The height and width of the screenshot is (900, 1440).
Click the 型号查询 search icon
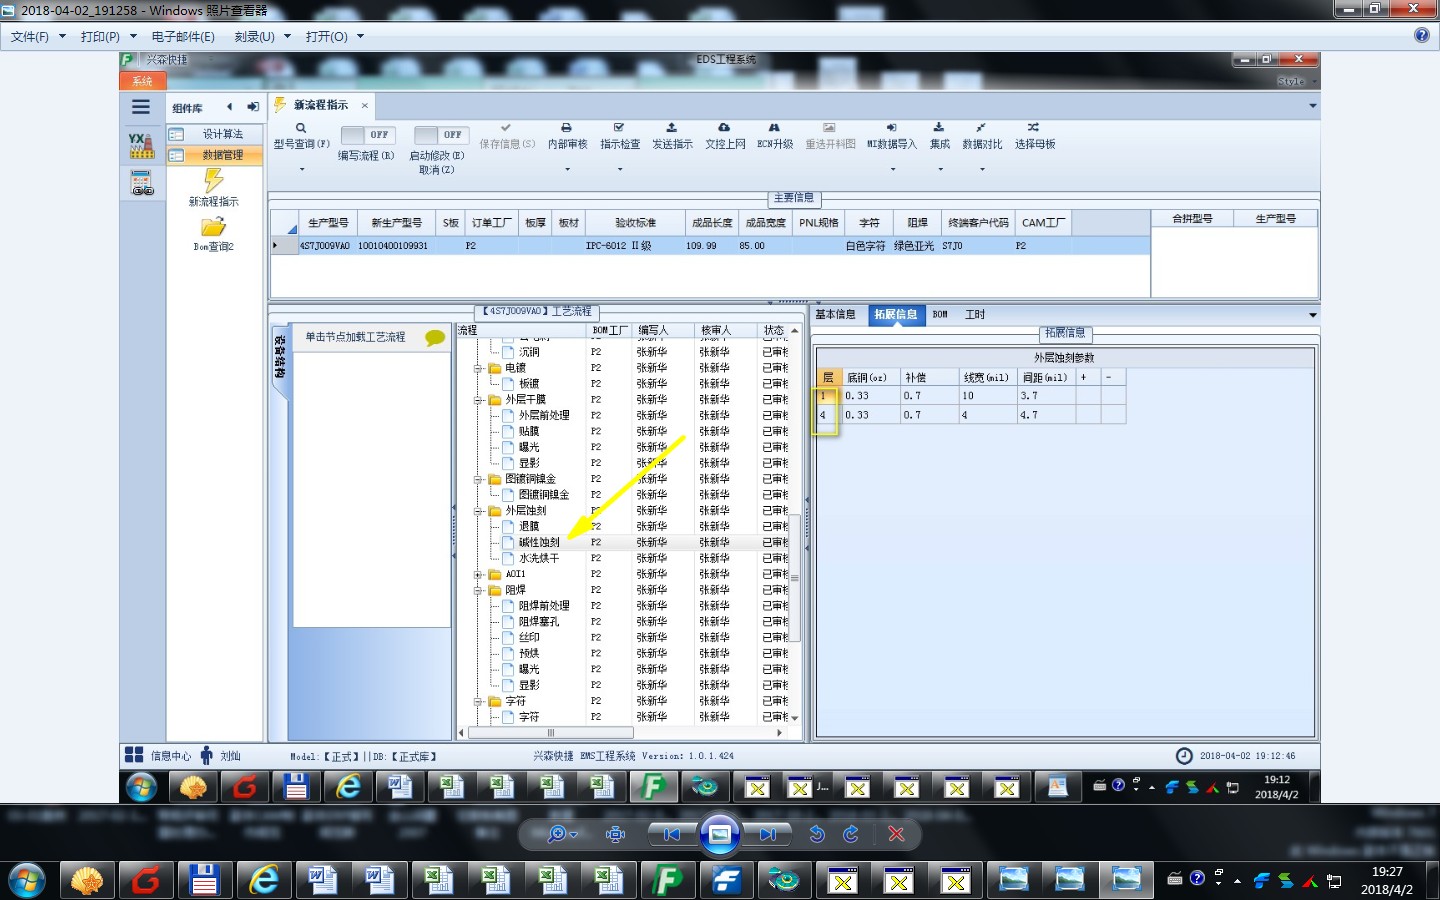301,128
